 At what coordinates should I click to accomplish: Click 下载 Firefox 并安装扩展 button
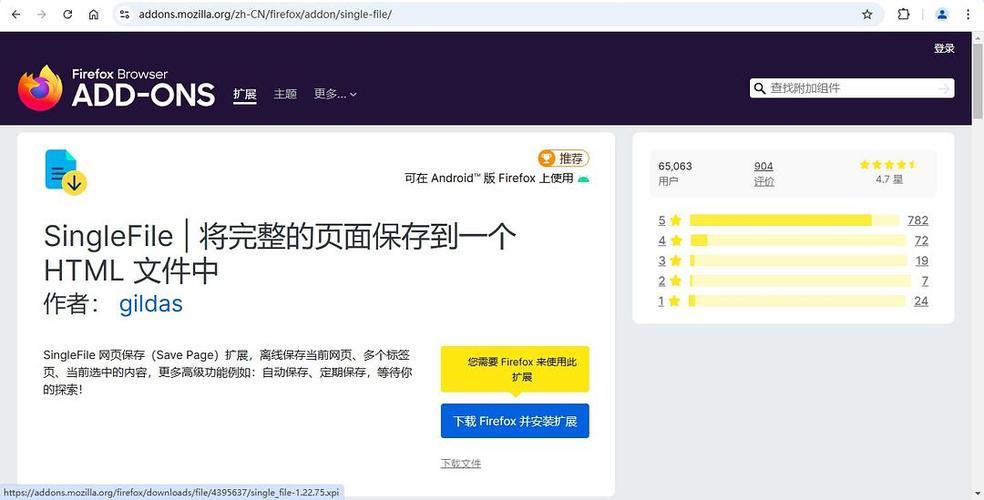(515, 421)
